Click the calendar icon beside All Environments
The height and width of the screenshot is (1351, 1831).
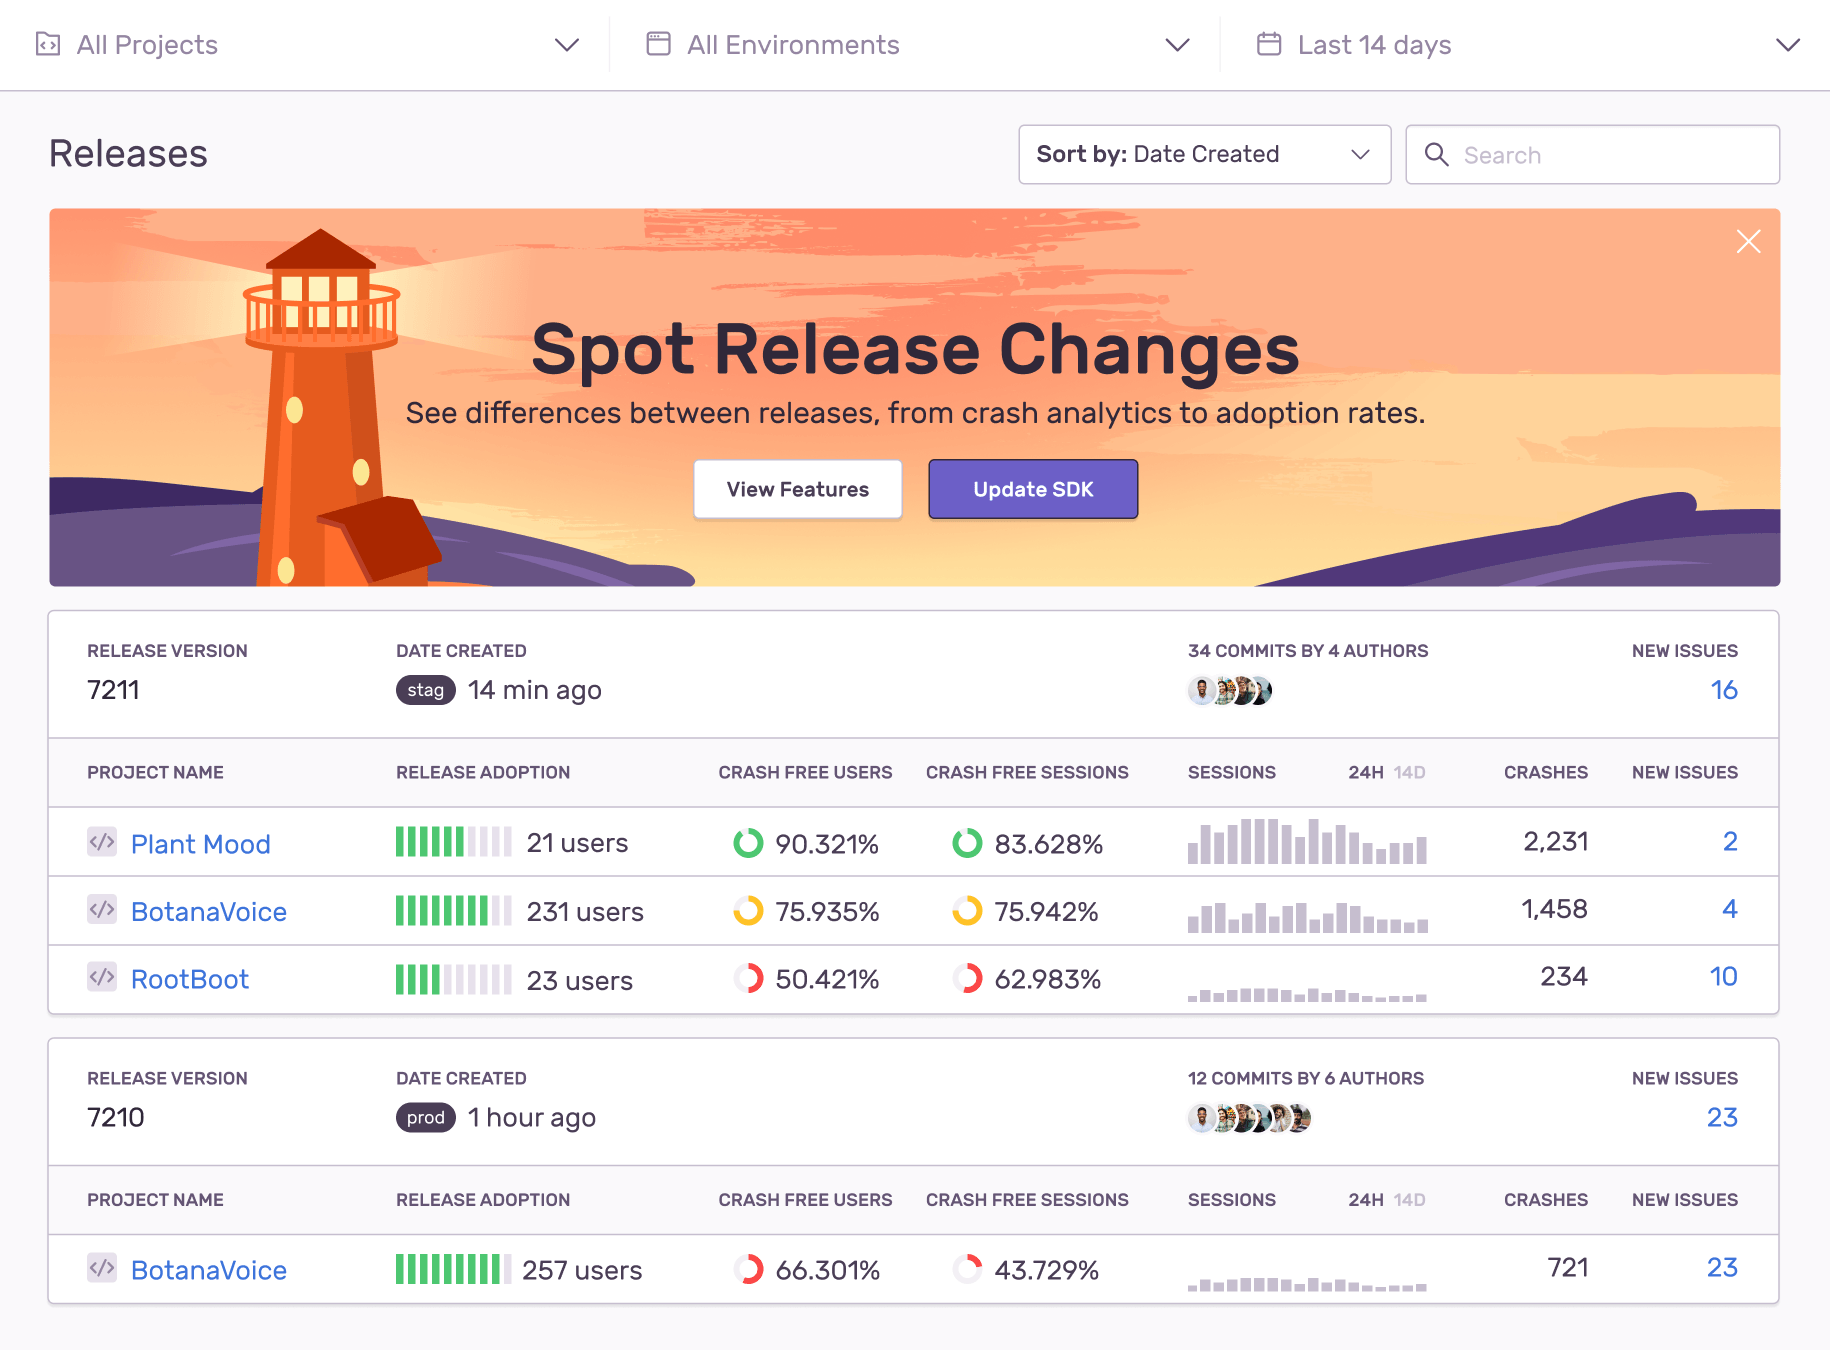pyautogui.click(x=657, y=44)
